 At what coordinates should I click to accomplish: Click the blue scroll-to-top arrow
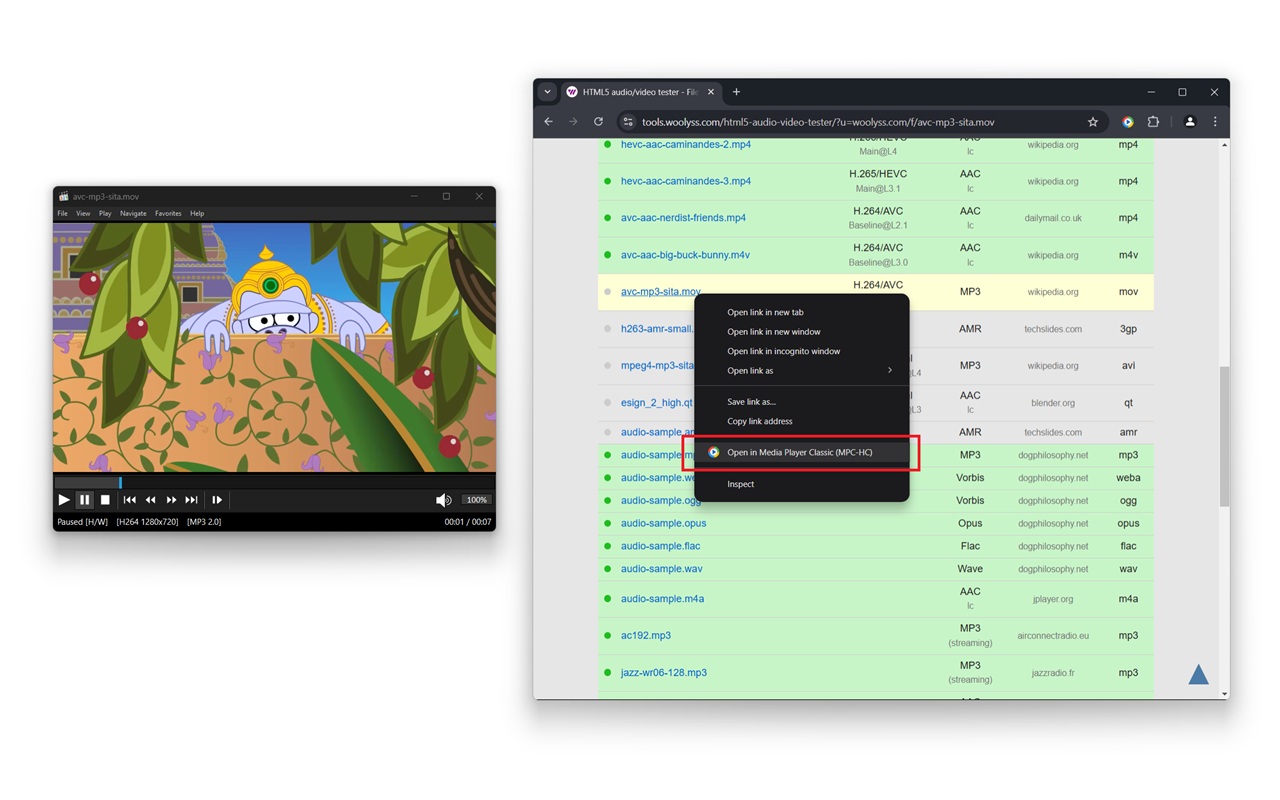click(x=1198, y=674)
